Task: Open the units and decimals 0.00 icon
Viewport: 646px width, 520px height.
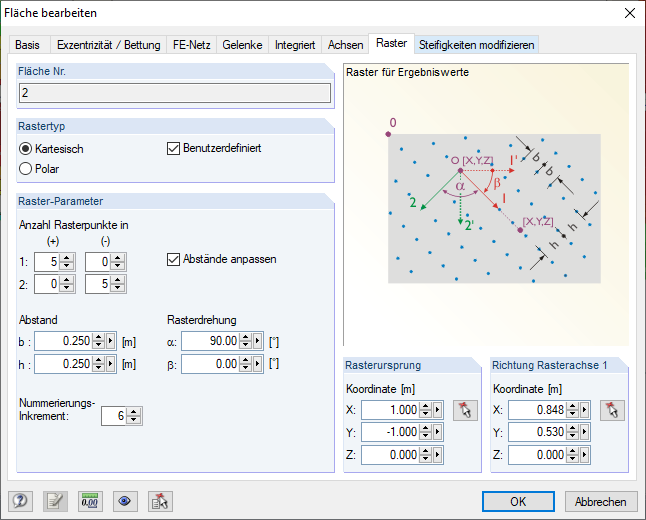Action: click(90, 501)
